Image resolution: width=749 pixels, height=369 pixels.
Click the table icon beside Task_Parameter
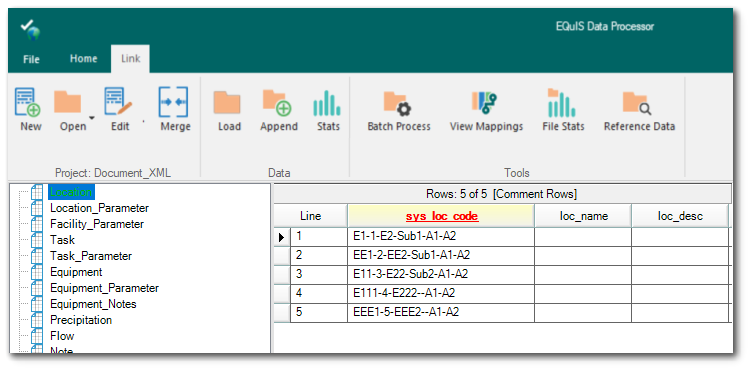pyautogui.click(x=37, y=256)
